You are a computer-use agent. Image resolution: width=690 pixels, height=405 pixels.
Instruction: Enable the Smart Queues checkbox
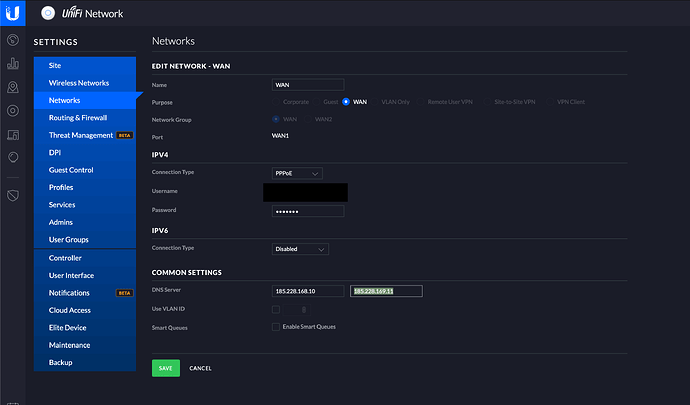276,327
